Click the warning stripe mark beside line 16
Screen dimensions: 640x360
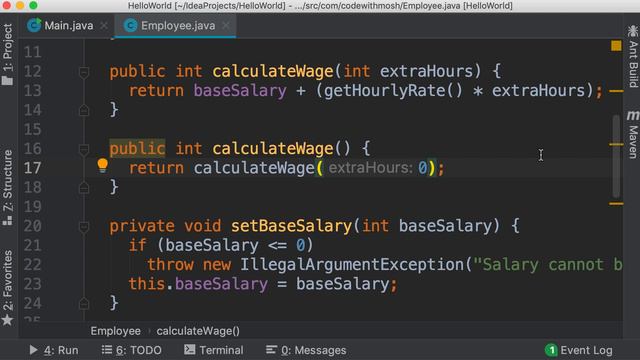(616, 144)
